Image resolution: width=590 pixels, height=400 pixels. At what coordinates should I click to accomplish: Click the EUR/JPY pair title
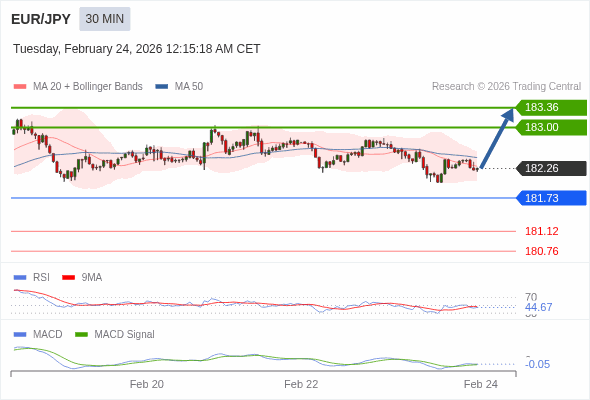41,19
